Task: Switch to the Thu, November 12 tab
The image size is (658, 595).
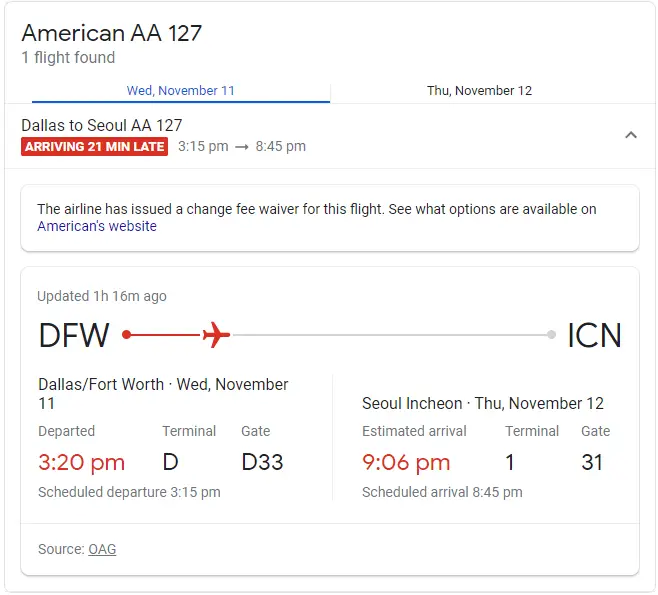Action: [x=479, y=91]
